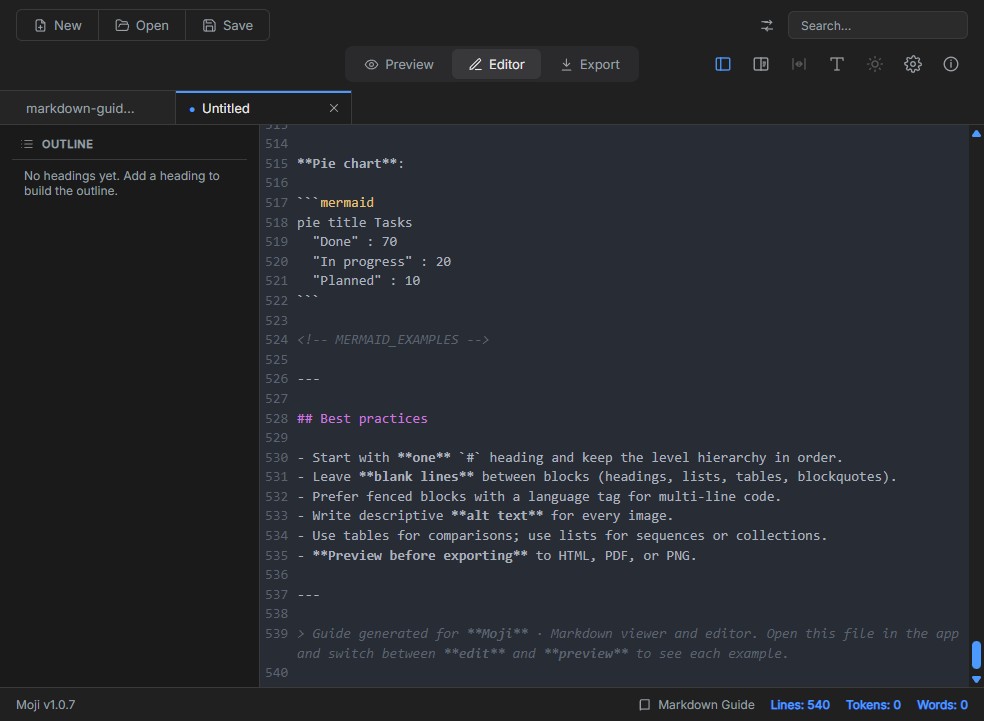
Task: Switch to Editor mode
Action: tap(496, 64)
